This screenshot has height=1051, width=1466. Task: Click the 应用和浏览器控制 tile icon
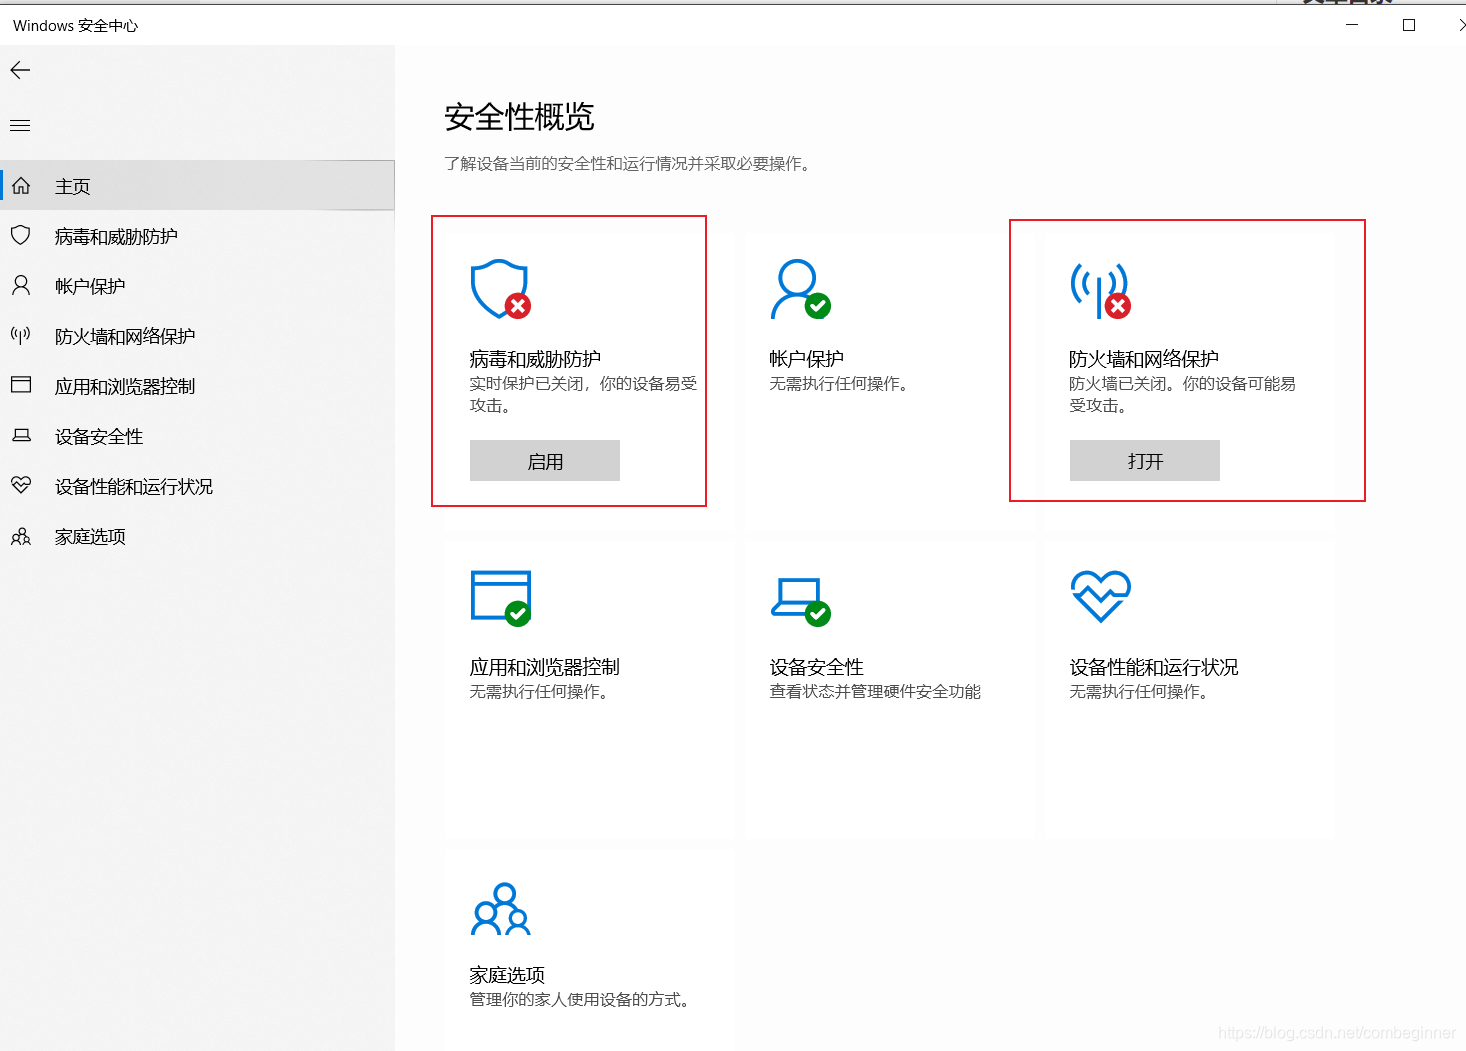(500, 597)
